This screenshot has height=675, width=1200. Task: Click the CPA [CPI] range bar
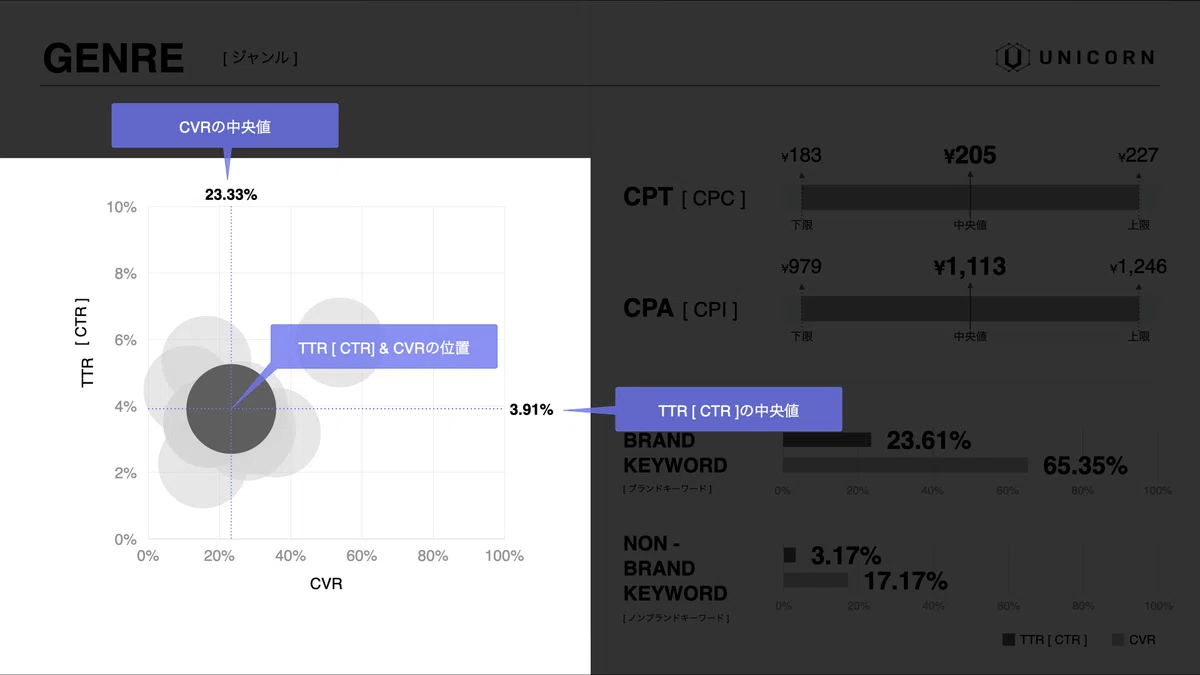pos(970,308)
